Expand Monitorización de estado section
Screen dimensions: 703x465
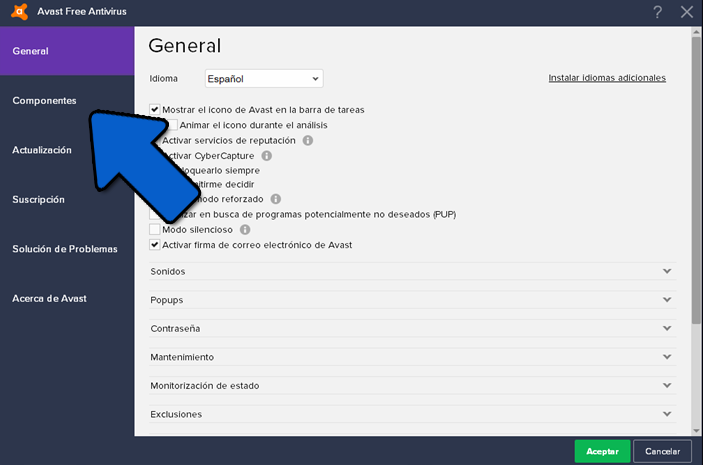tap(412, 386)
